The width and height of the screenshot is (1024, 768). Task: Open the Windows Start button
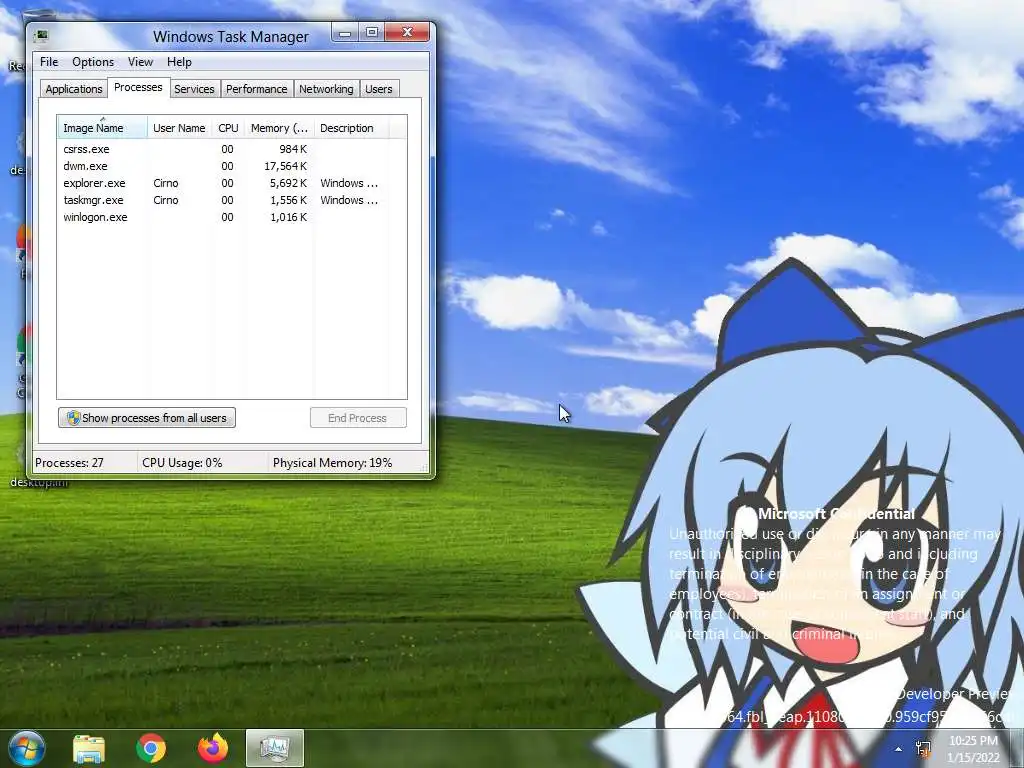(26, 748)
